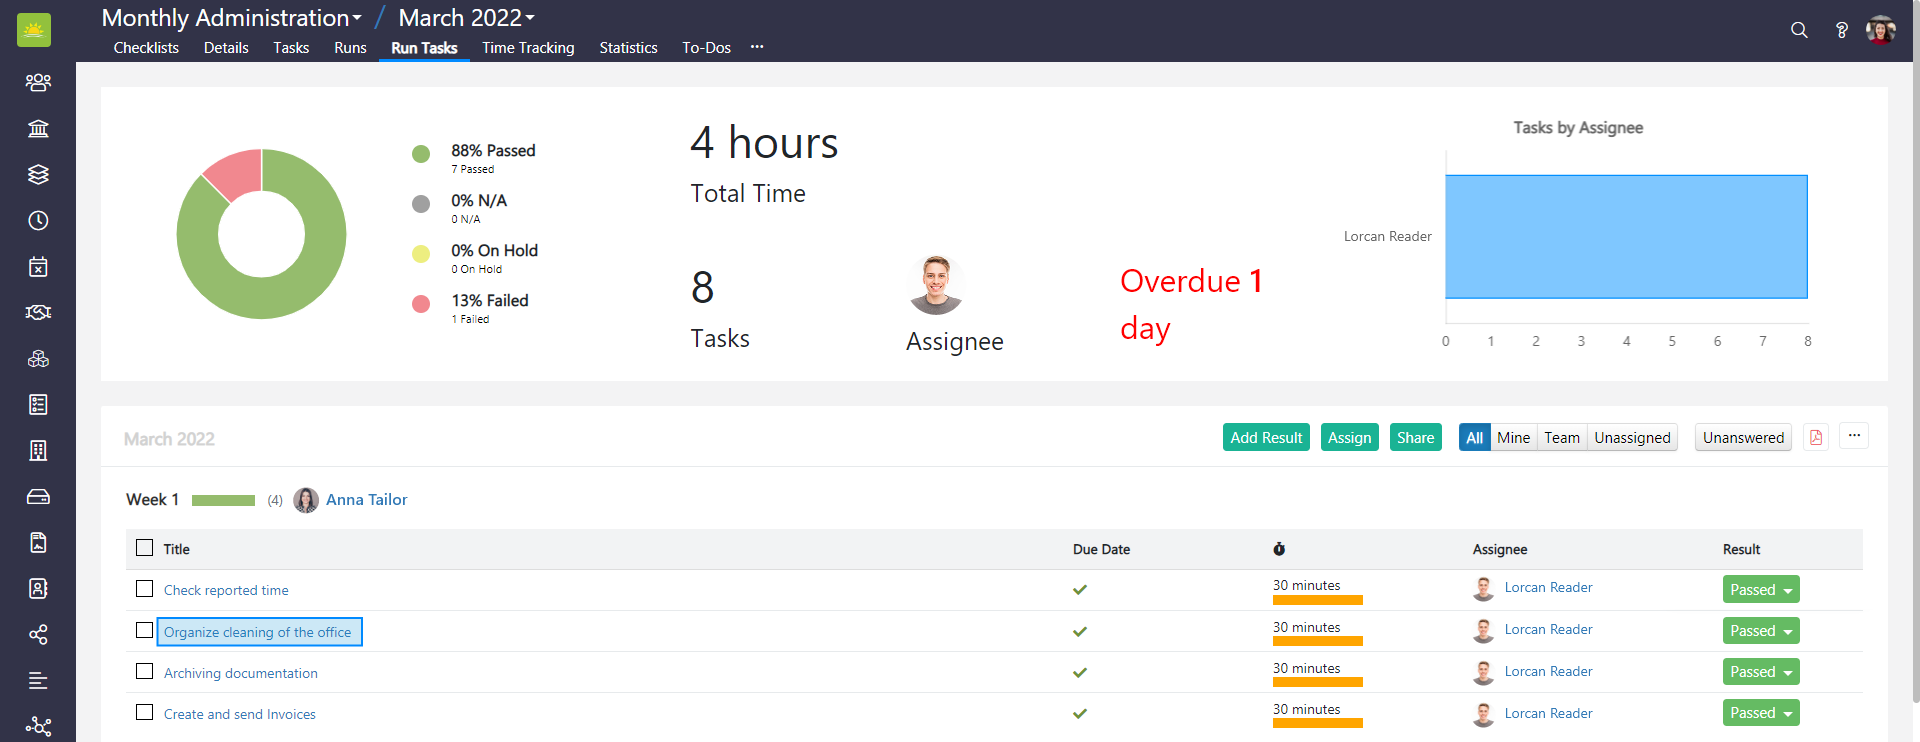Open the help question mark icon
This screenshot has width=1920, height=742.
click(1841, 30)
